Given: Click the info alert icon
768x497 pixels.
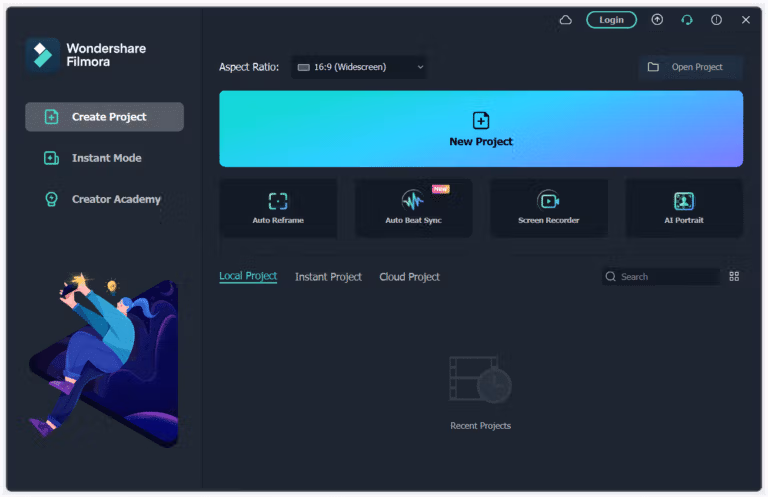Looking at the screenshot, I should [x=716, y=20].
